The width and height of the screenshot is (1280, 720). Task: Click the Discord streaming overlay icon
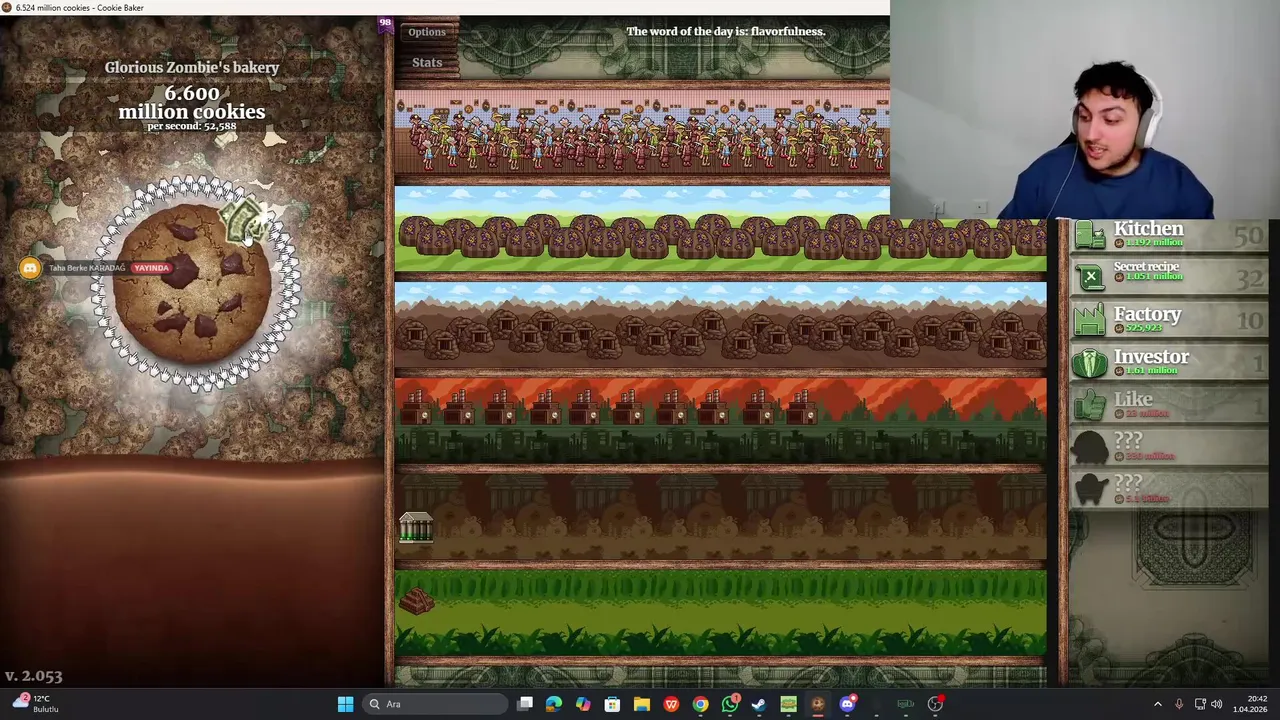point(29,268)
